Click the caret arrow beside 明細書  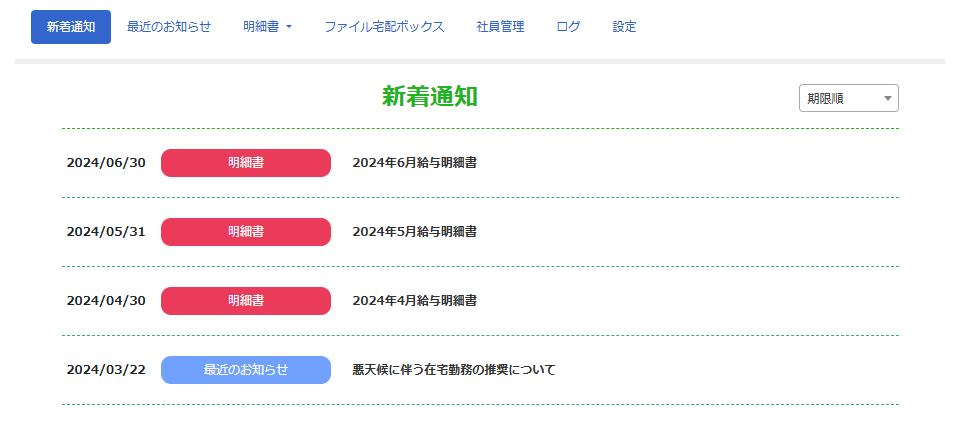point(289,27)
